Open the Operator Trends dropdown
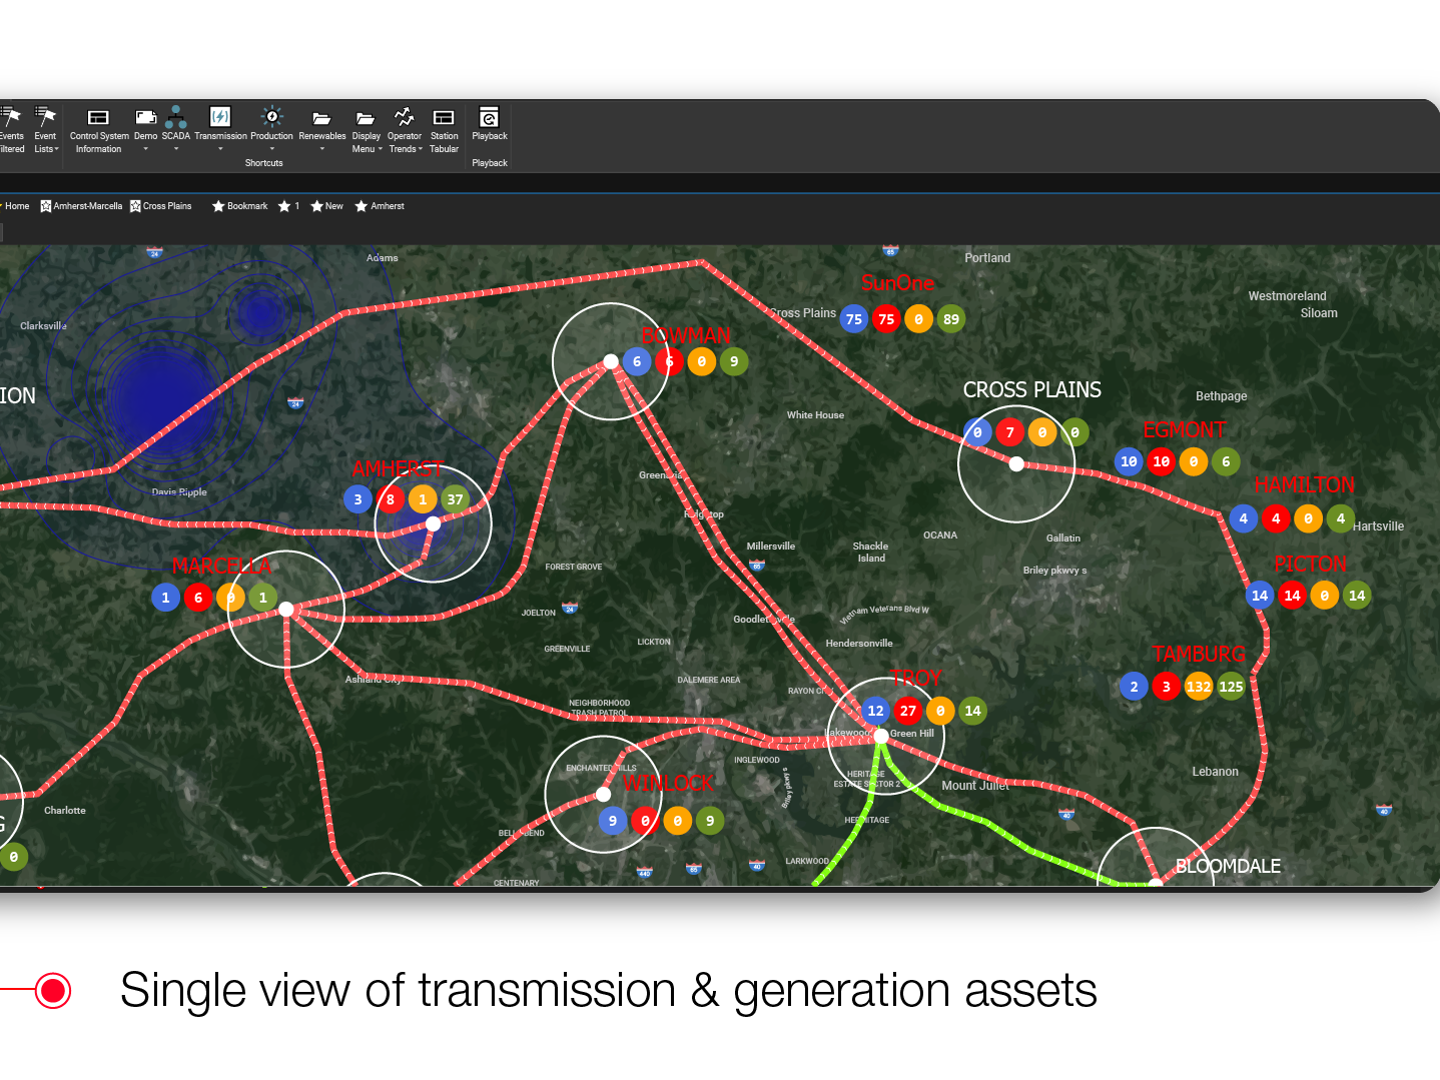This screenshot has width=1440, height=1080. pos(404,130)
